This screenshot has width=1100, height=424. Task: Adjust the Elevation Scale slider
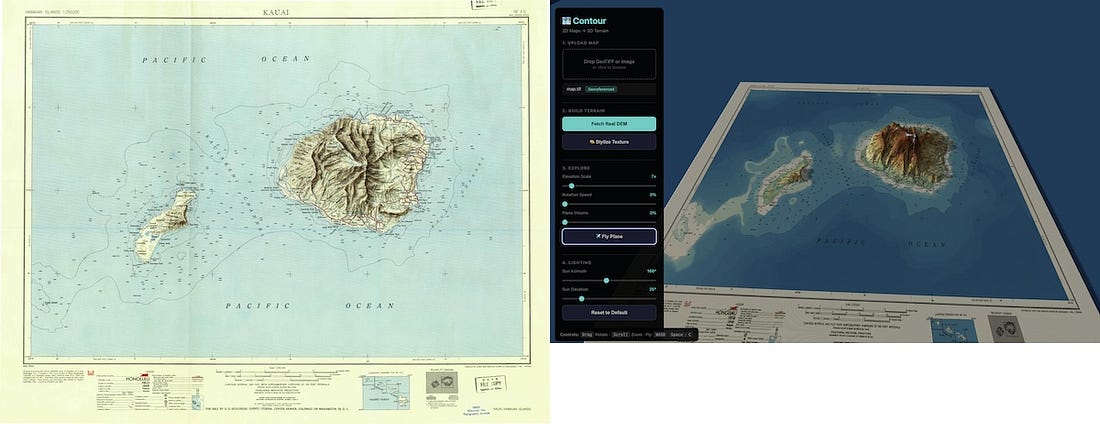(609, 186)
